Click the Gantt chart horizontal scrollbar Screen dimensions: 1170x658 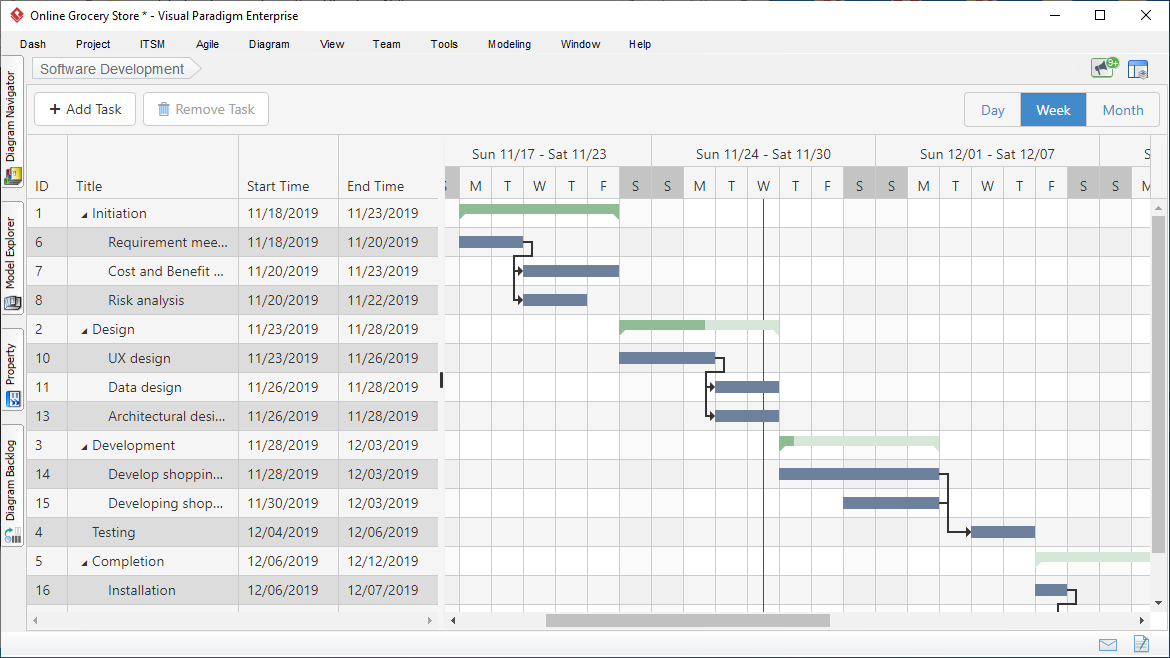tap(687, 620)
